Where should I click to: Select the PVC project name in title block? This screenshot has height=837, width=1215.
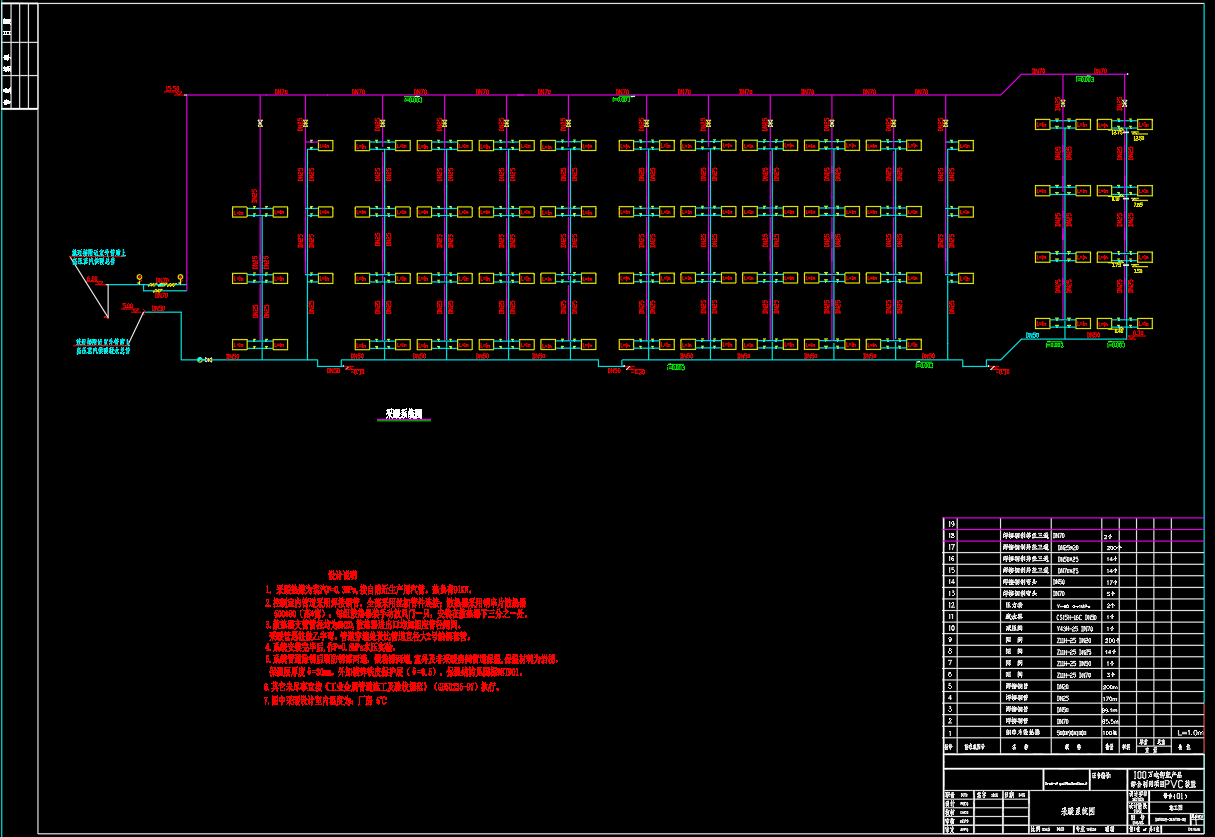pyautogui.click(x=1164, y=780)
